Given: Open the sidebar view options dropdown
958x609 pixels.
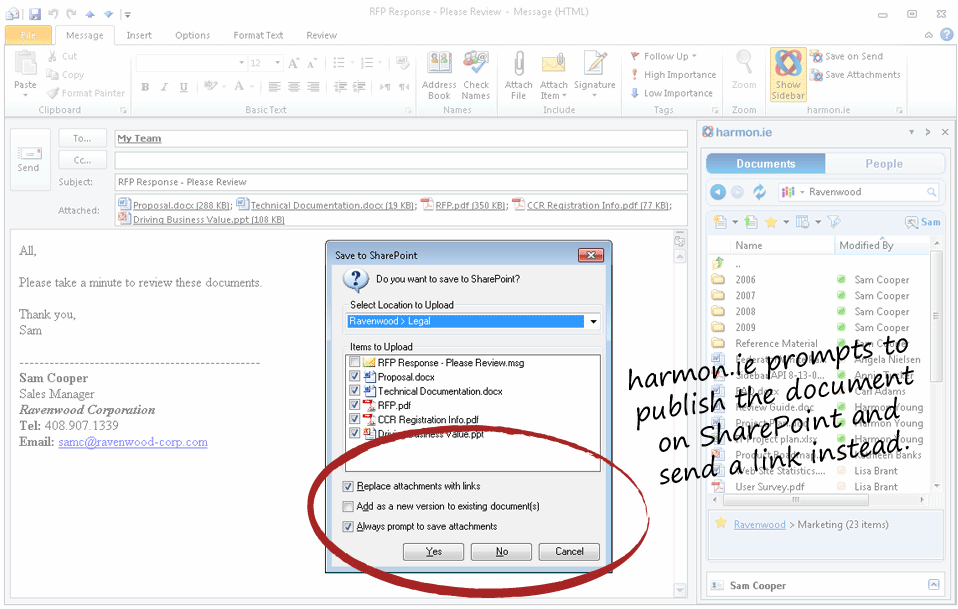Looking at the screenshot, I should [x=818, y=222].
